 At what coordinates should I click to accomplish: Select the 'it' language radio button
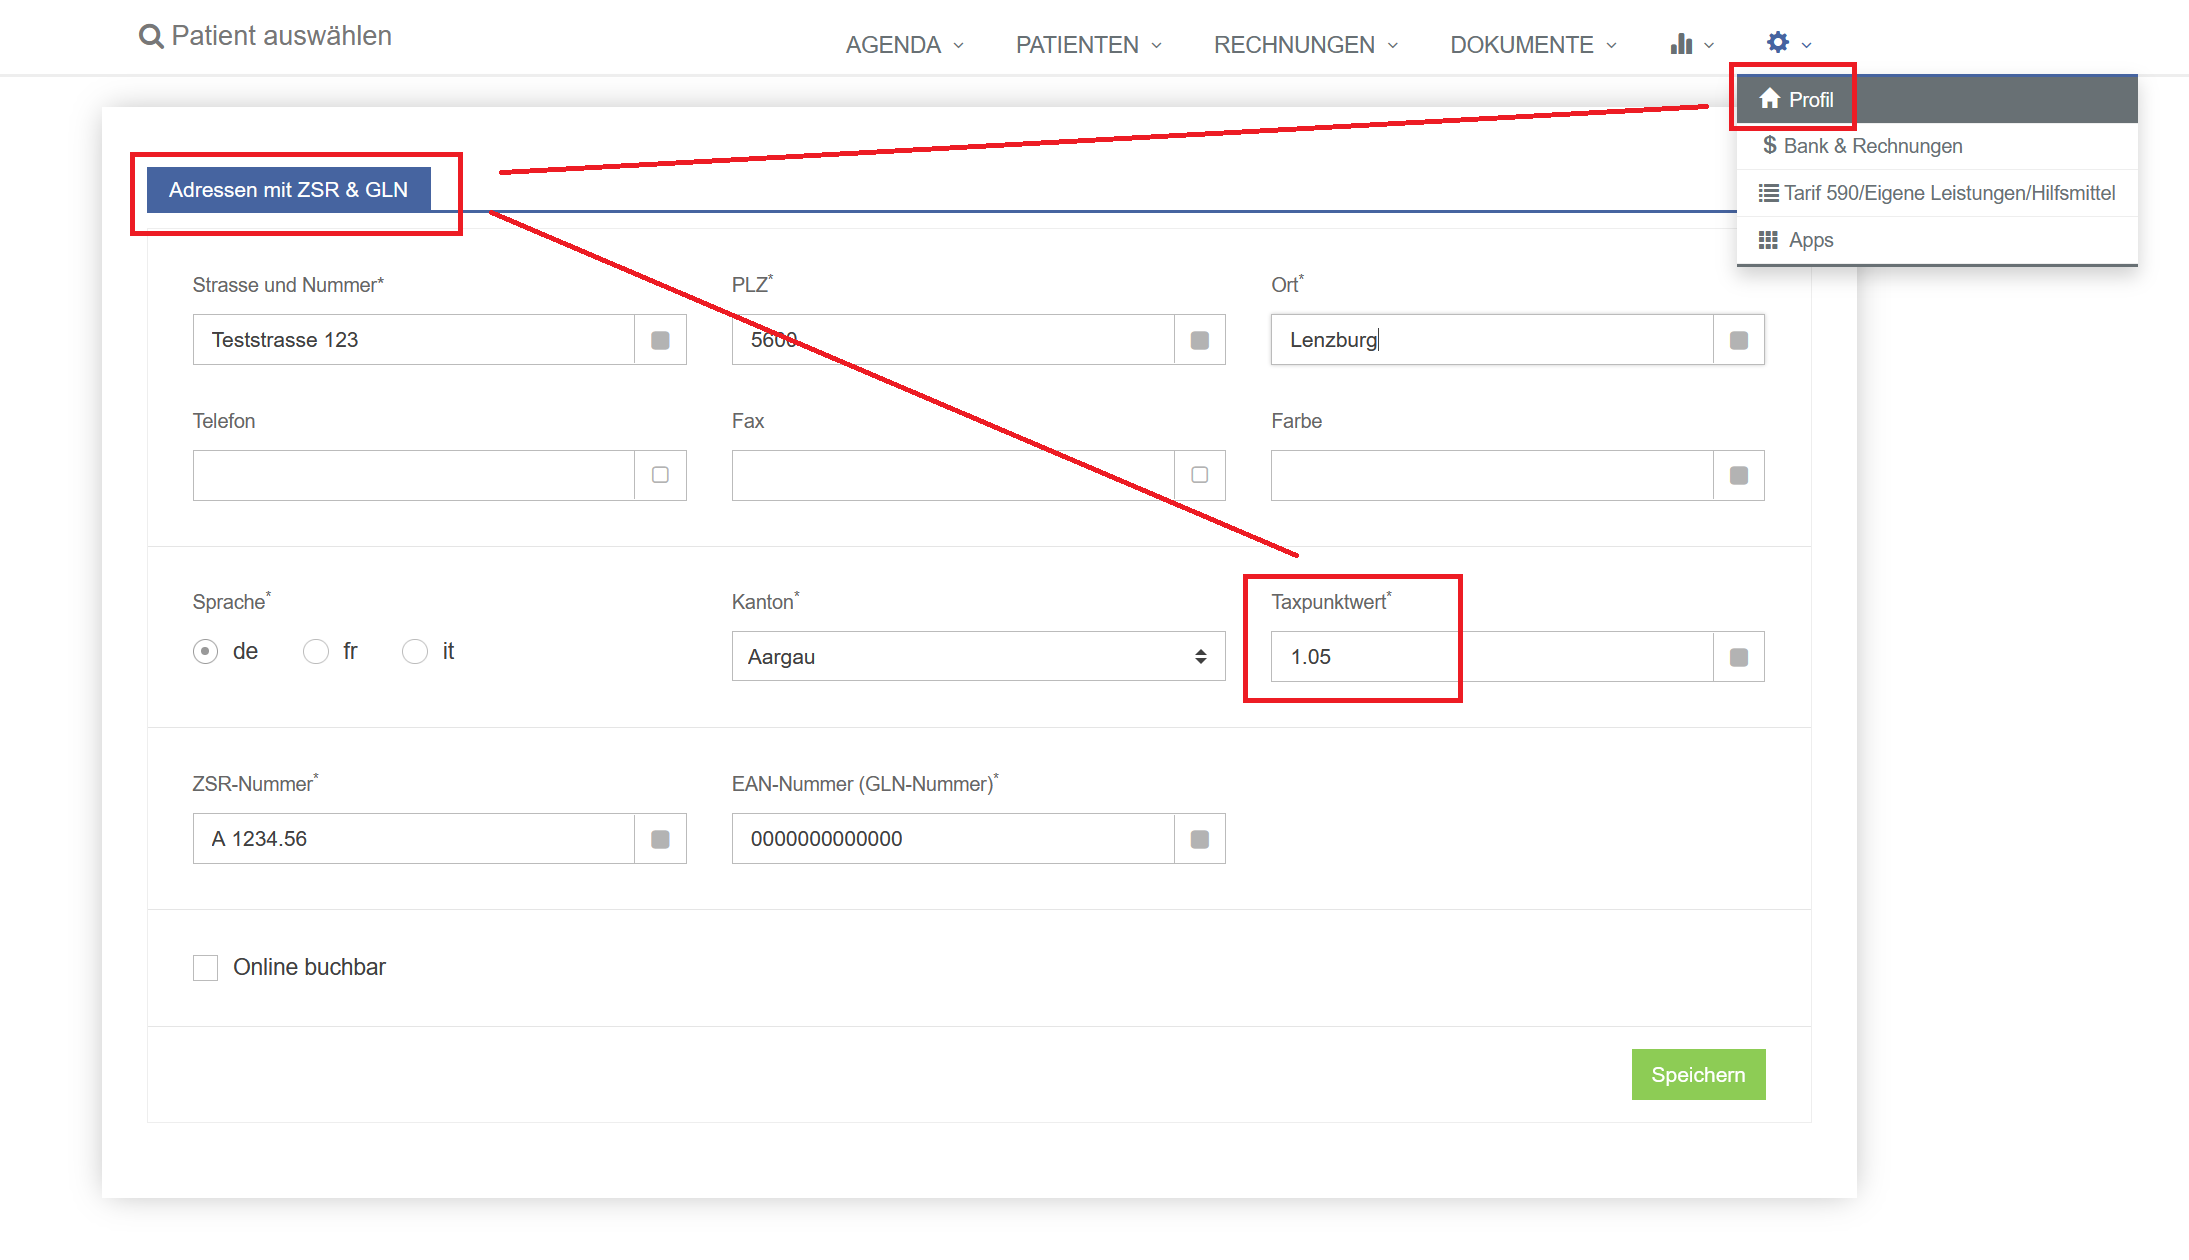coord(415,652)
